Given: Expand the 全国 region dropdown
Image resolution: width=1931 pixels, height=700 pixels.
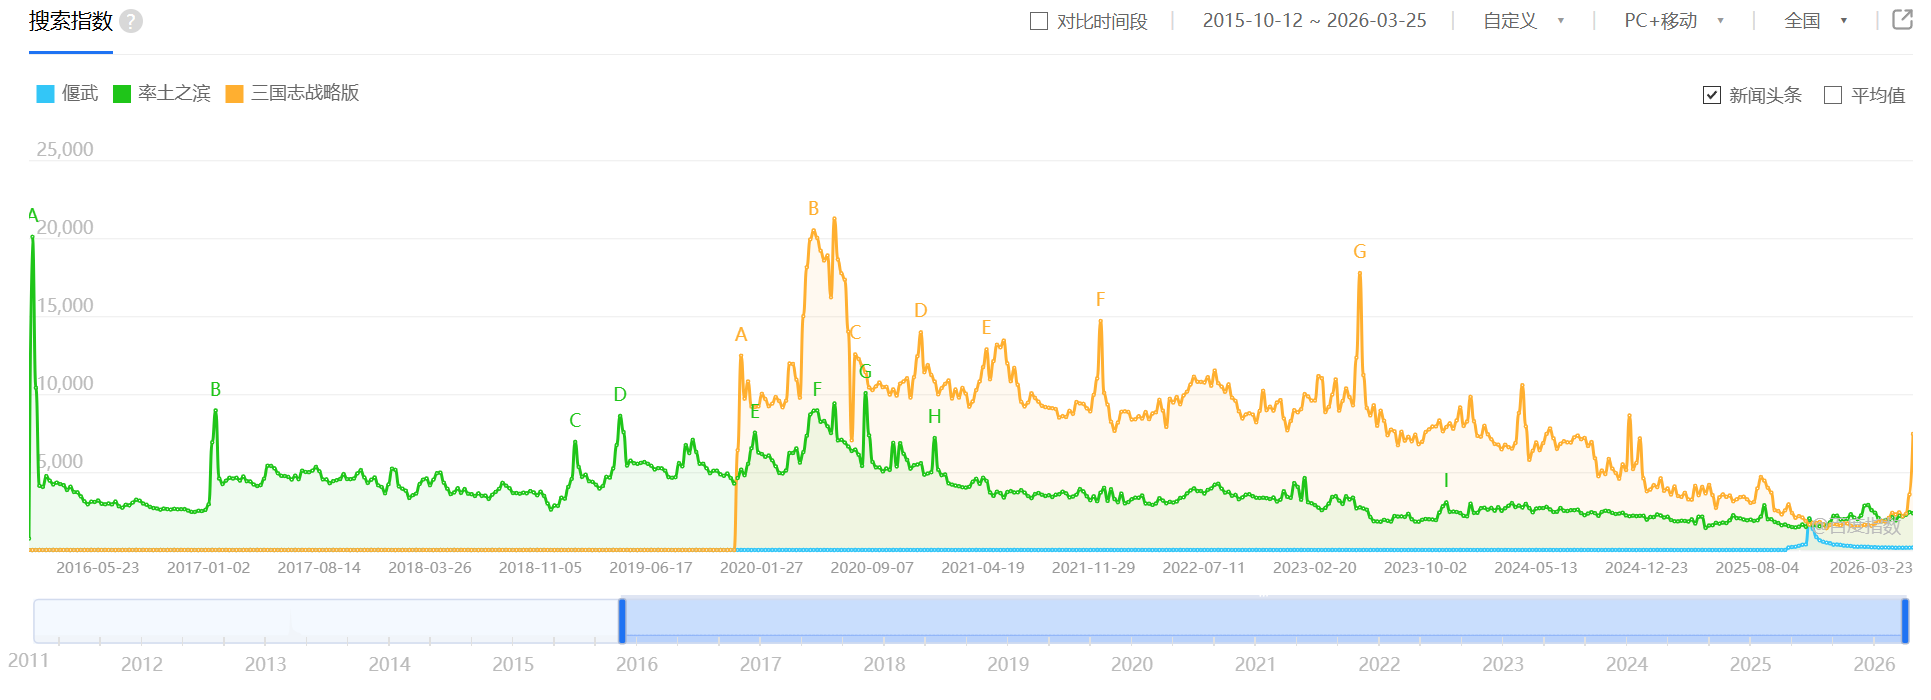Looking at the screenshot, I should coord(1815,21).
